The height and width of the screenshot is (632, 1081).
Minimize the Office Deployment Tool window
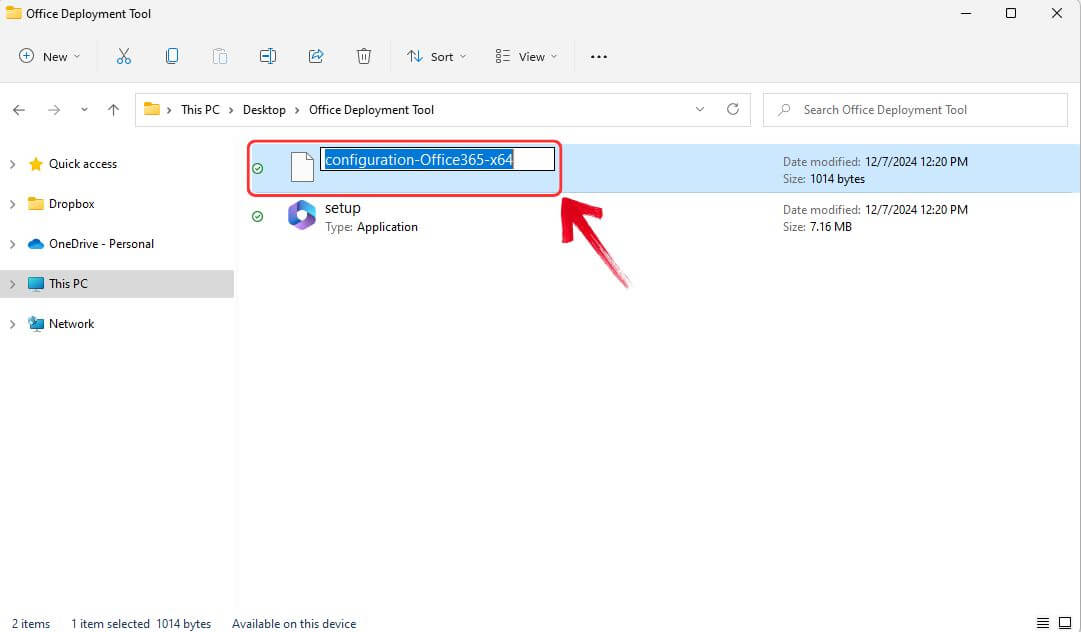[966, 13]
